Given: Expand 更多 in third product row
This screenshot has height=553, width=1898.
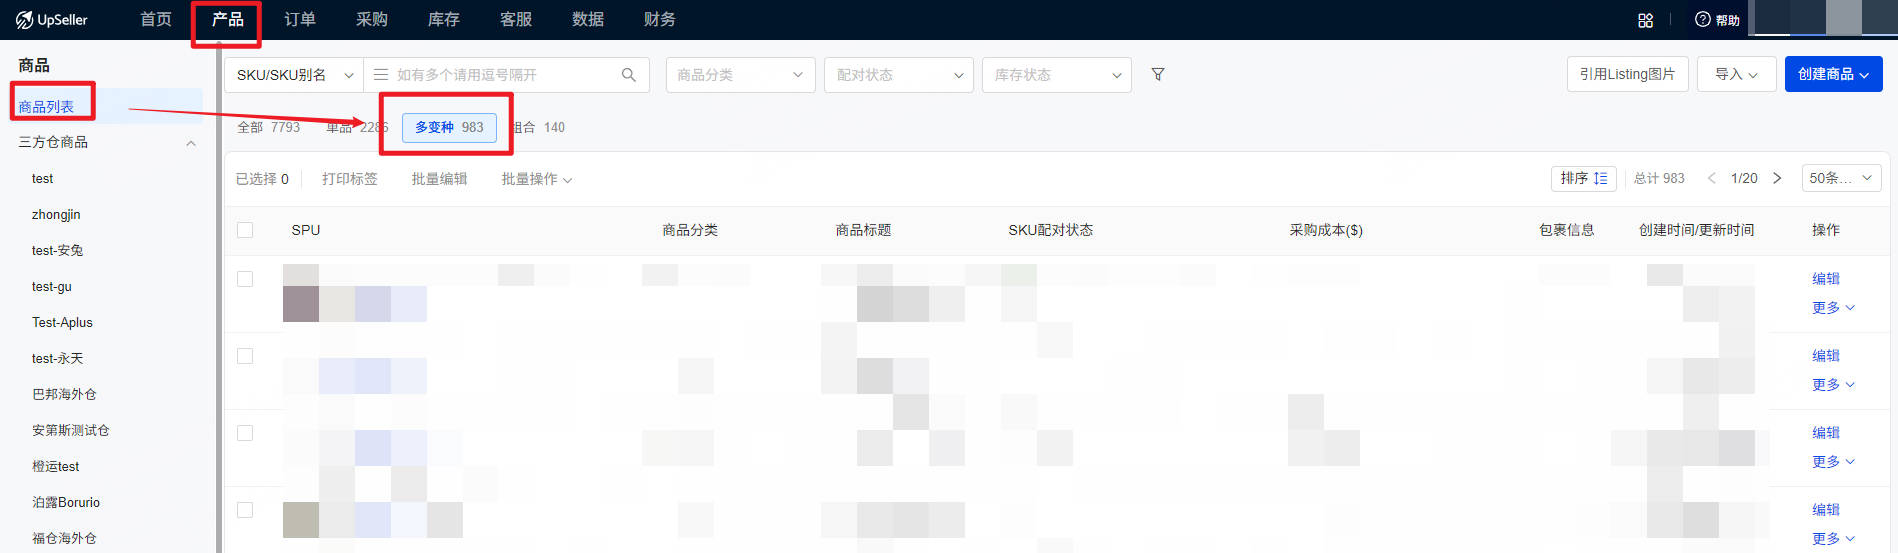Looking at the screenshot, I should pyautogui.click(x=1833, y=462).
